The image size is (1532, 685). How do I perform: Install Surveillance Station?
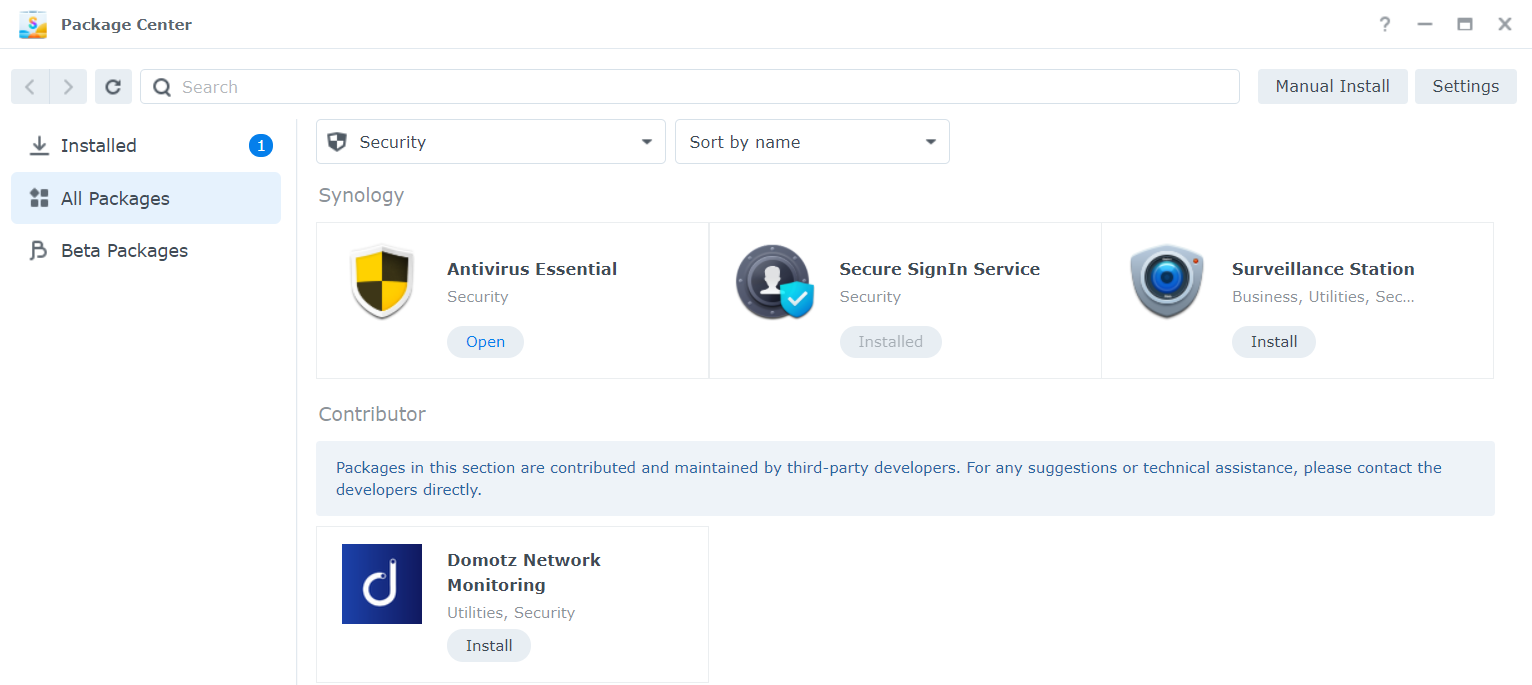[x=1274, y=342]
